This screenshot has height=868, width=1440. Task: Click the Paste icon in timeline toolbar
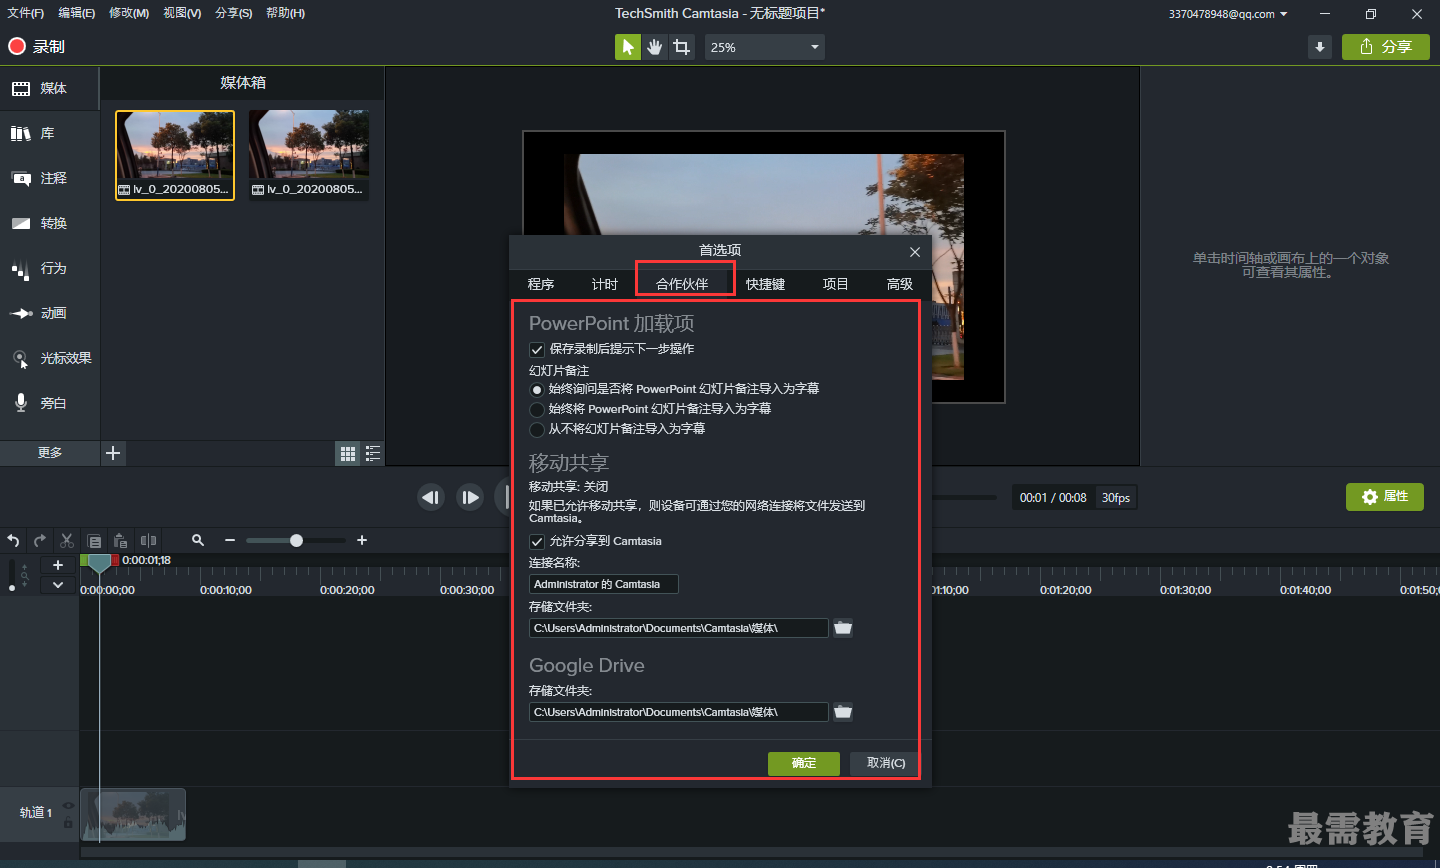(121, 540)
